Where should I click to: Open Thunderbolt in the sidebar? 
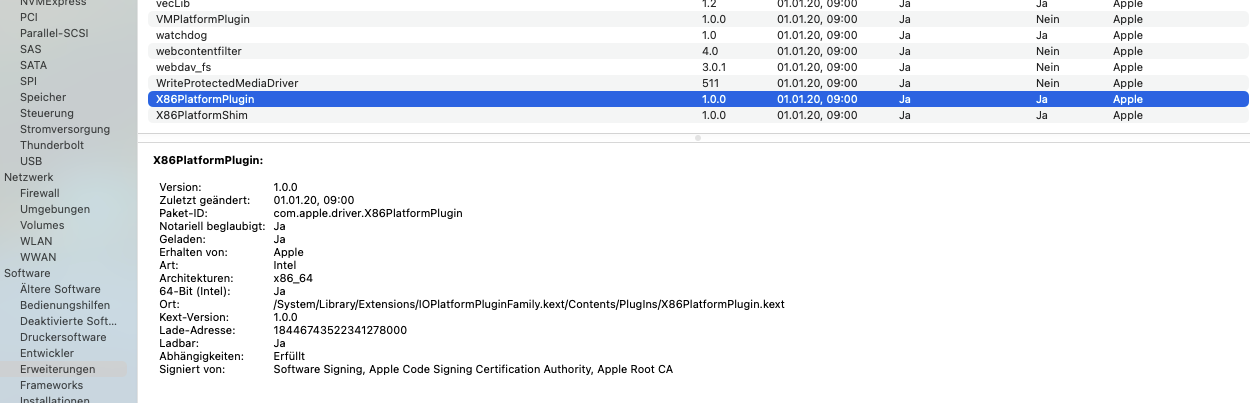point(52,145)
